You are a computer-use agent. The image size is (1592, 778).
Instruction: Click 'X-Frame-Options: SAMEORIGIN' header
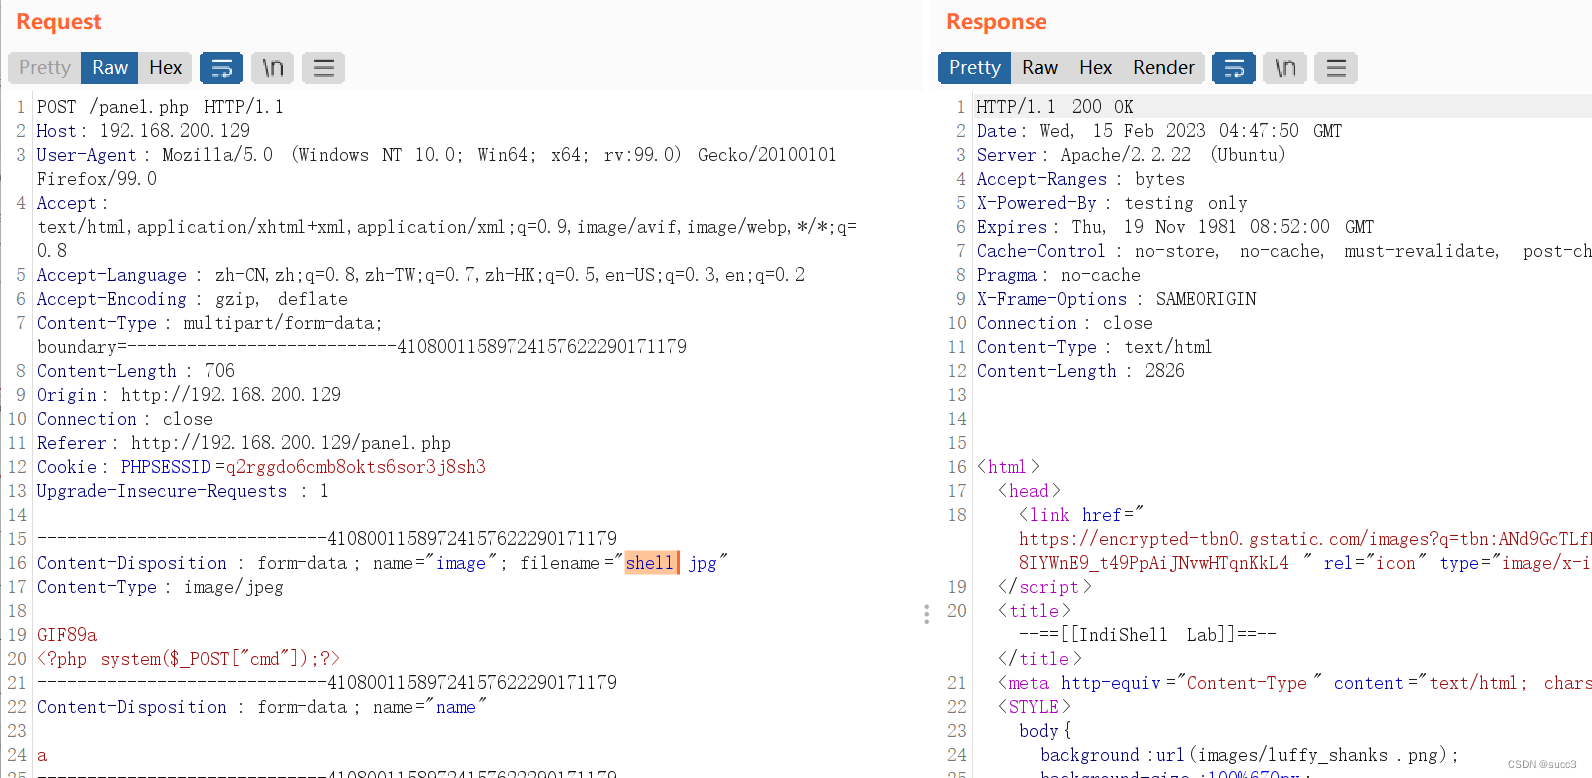[1117, 299]
